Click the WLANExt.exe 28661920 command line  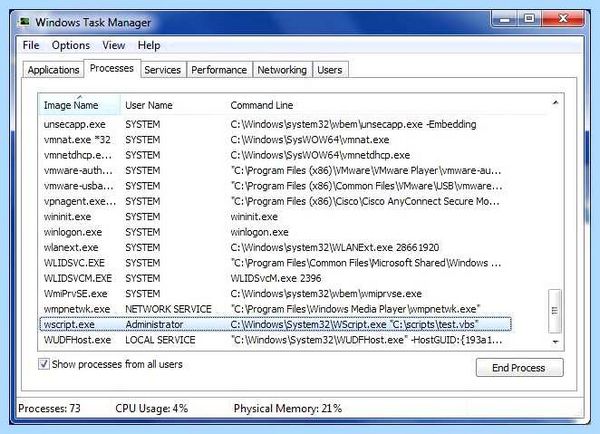click(335, 248)
